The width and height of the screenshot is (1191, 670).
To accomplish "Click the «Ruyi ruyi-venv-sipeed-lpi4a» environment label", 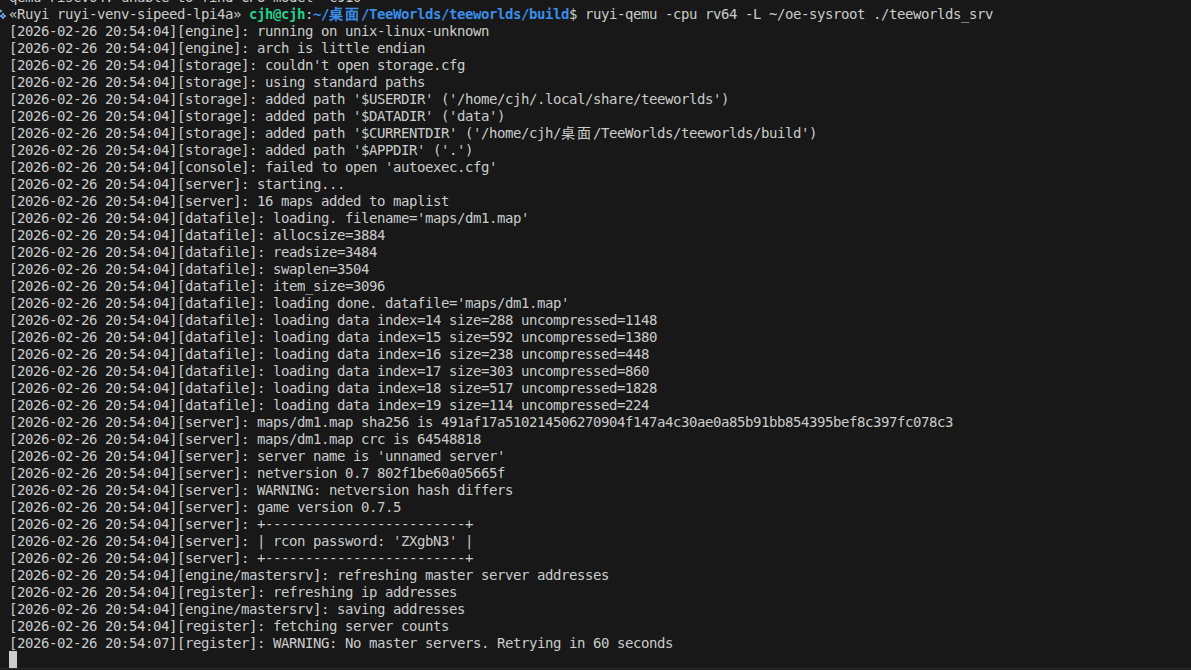I will click(x=125, y=15).
